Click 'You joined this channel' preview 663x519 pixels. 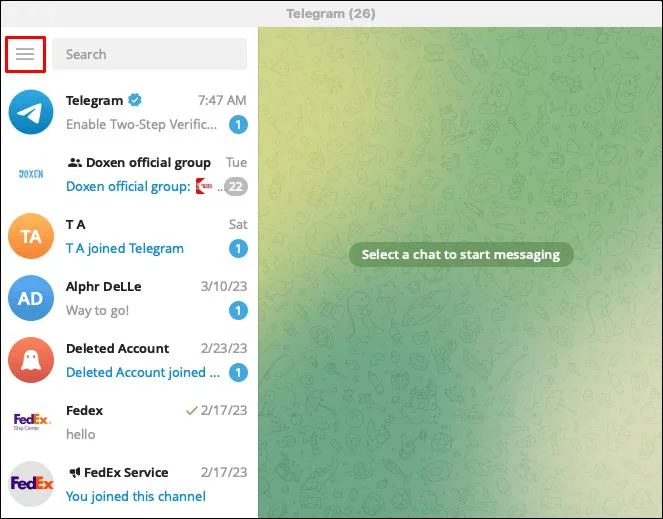pos(136,497)
